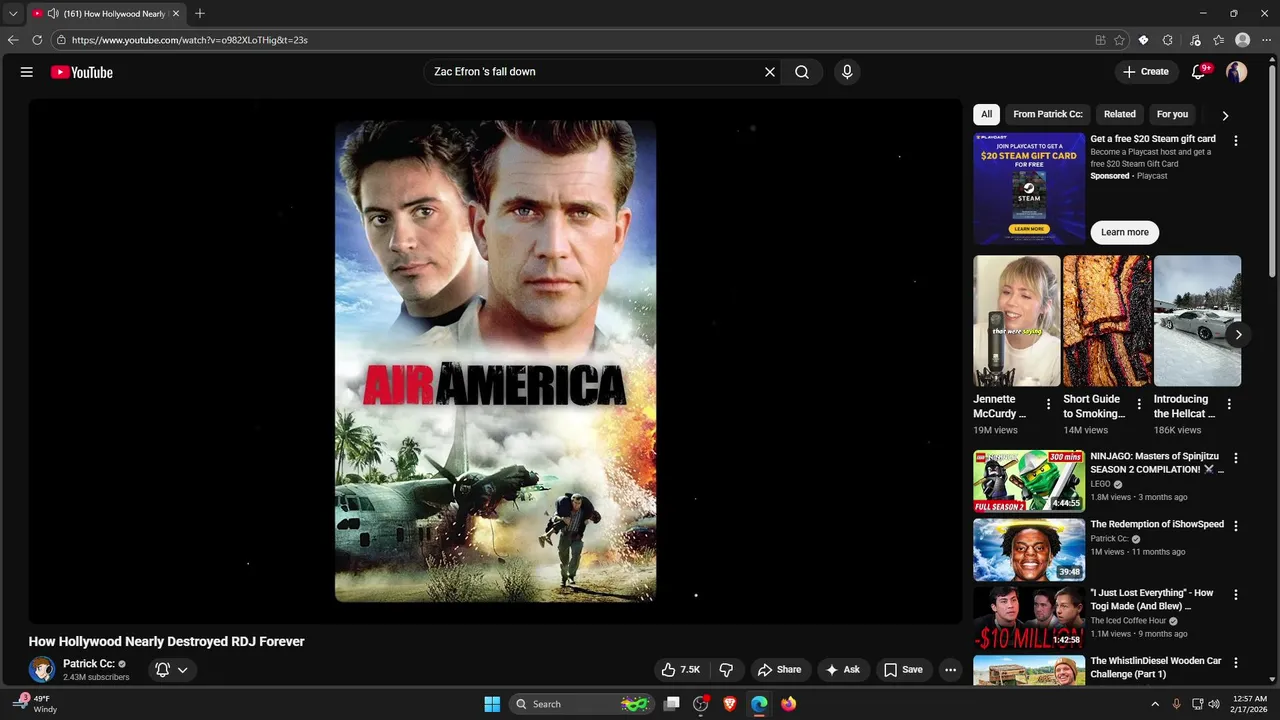
Task: Open Brave browser from taskbar
Action: (730, 704)
